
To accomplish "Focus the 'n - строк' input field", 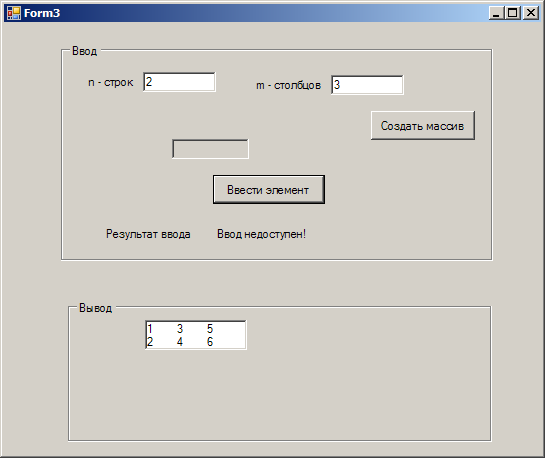I will [x=179, y=82].
